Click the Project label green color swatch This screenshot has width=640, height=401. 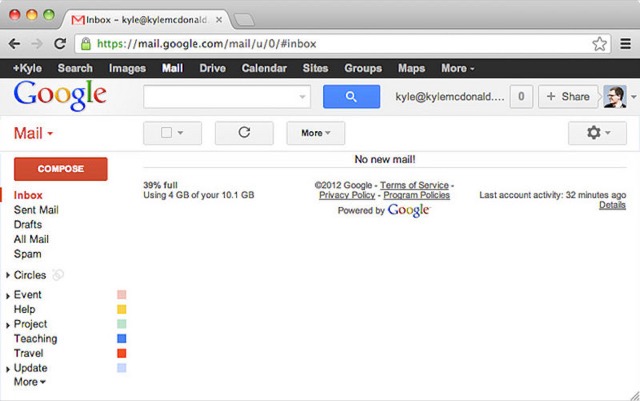(x=122, y=324)
